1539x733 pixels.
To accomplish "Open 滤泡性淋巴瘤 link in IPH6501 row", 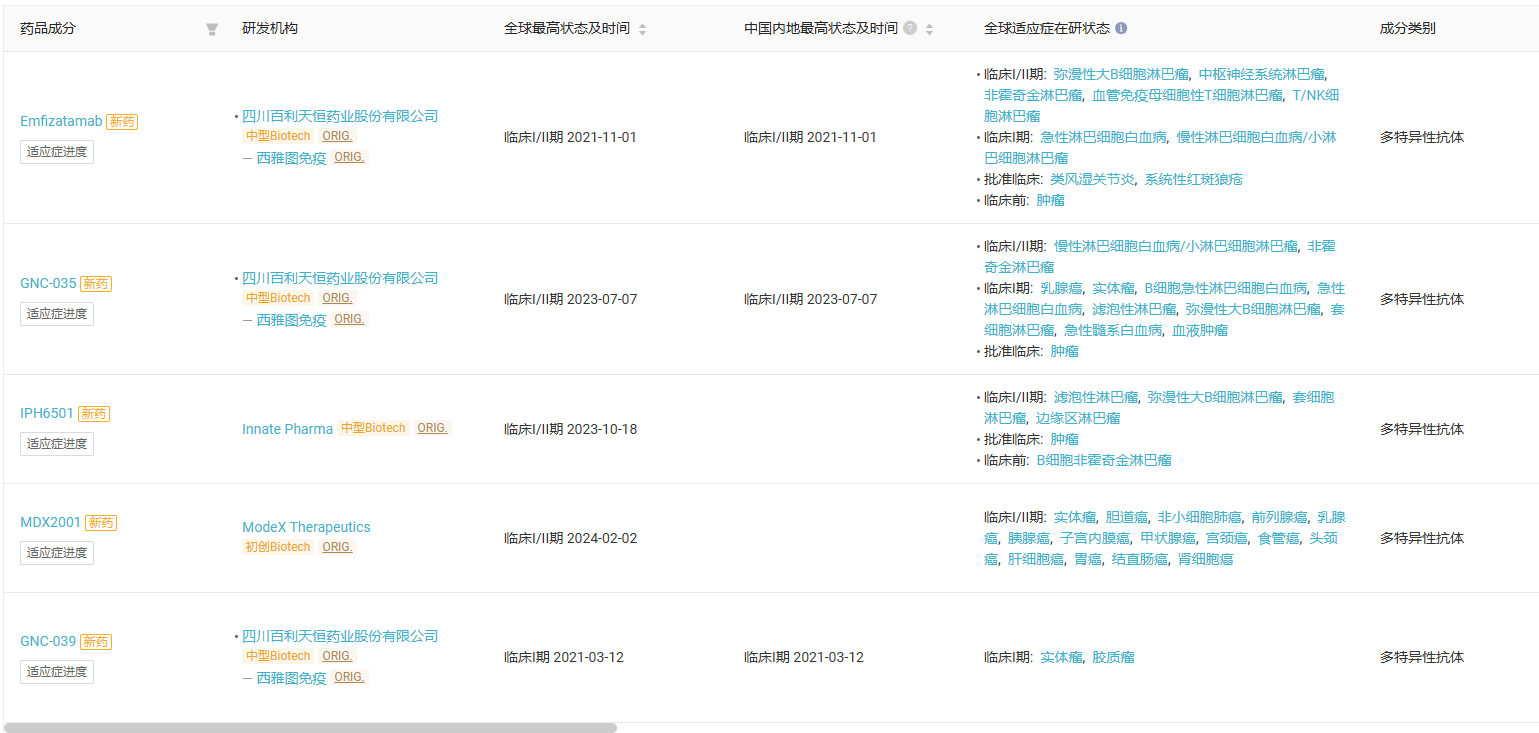I will pyautogui.click(x=1096, y=397).
